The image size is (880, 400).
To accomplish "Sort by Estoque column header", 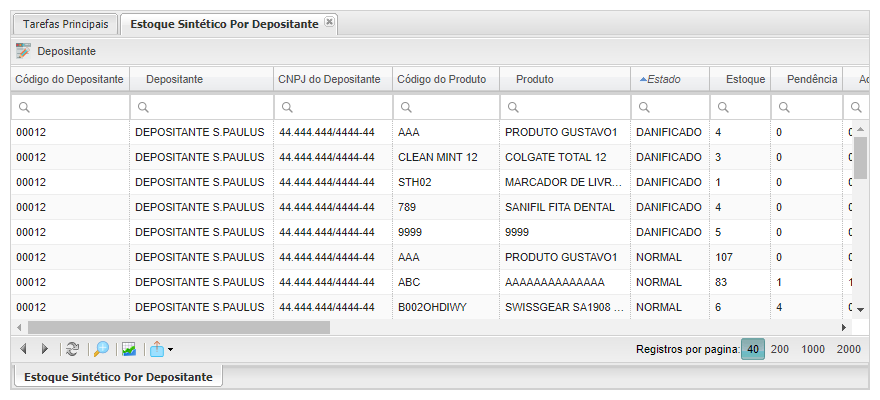I will click(x=745, y=79).
